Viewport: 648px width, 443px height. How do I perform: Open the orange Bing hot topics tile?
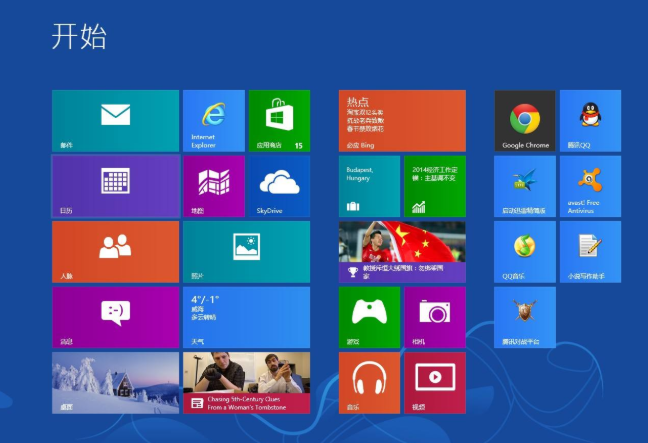(402, 121)
